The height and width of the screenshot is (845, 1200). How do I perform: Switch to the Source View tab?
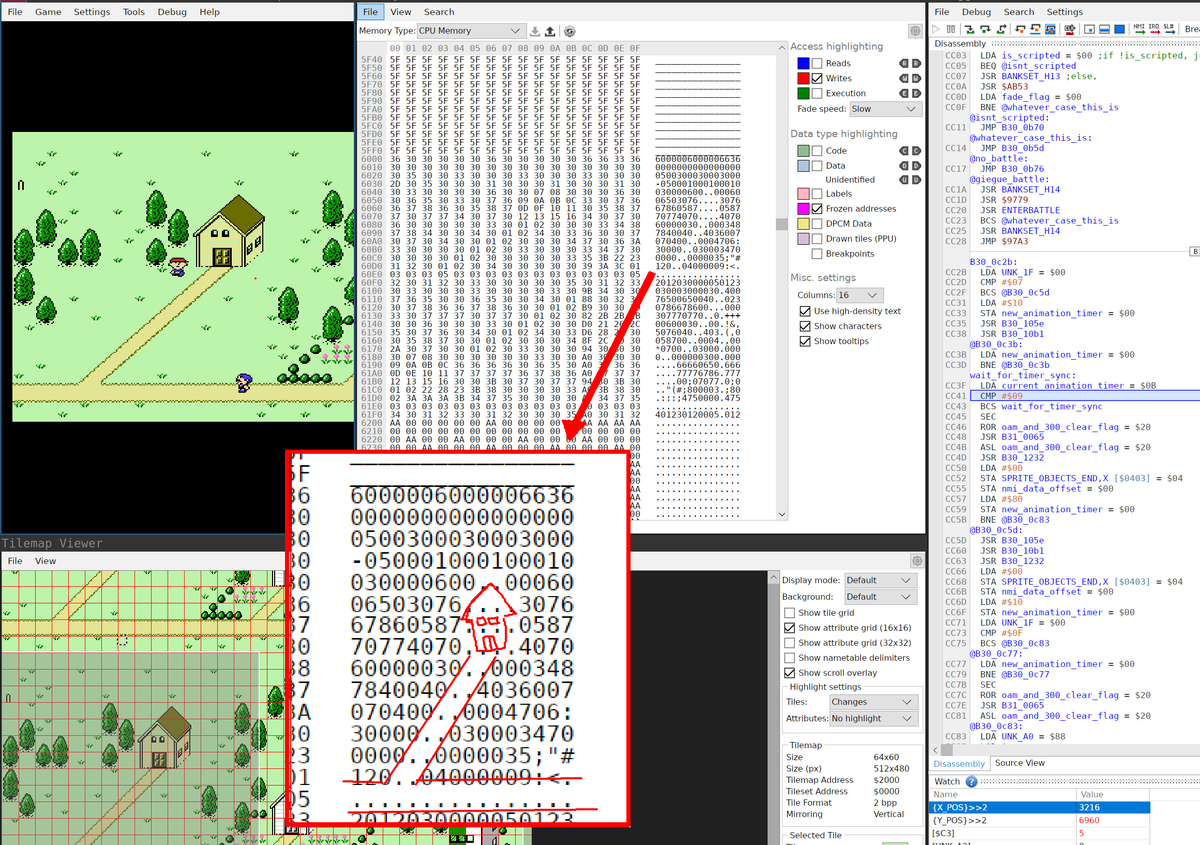[x=1020, y=763]
